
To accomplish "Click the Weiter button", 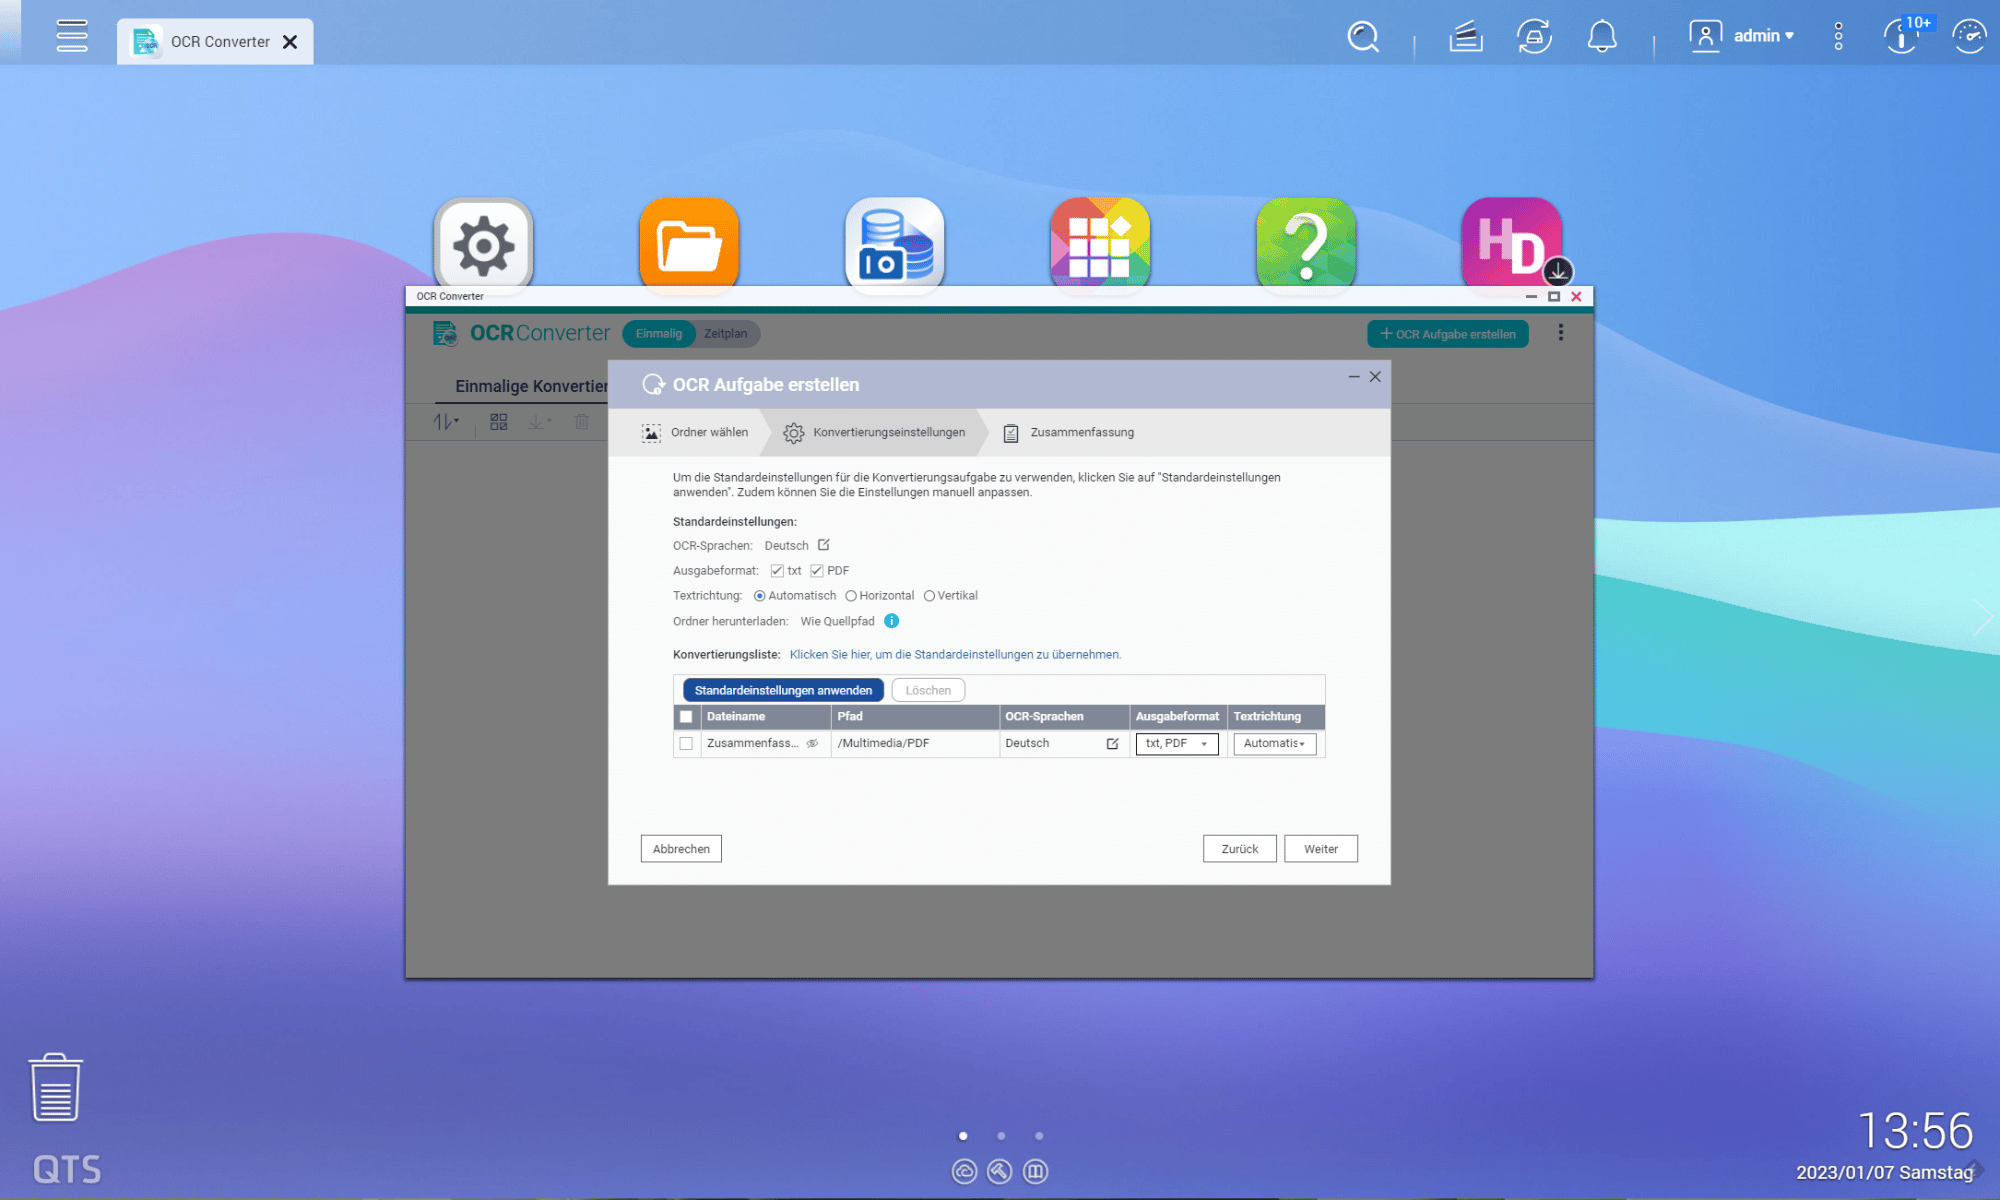I will click(1320, 848).
